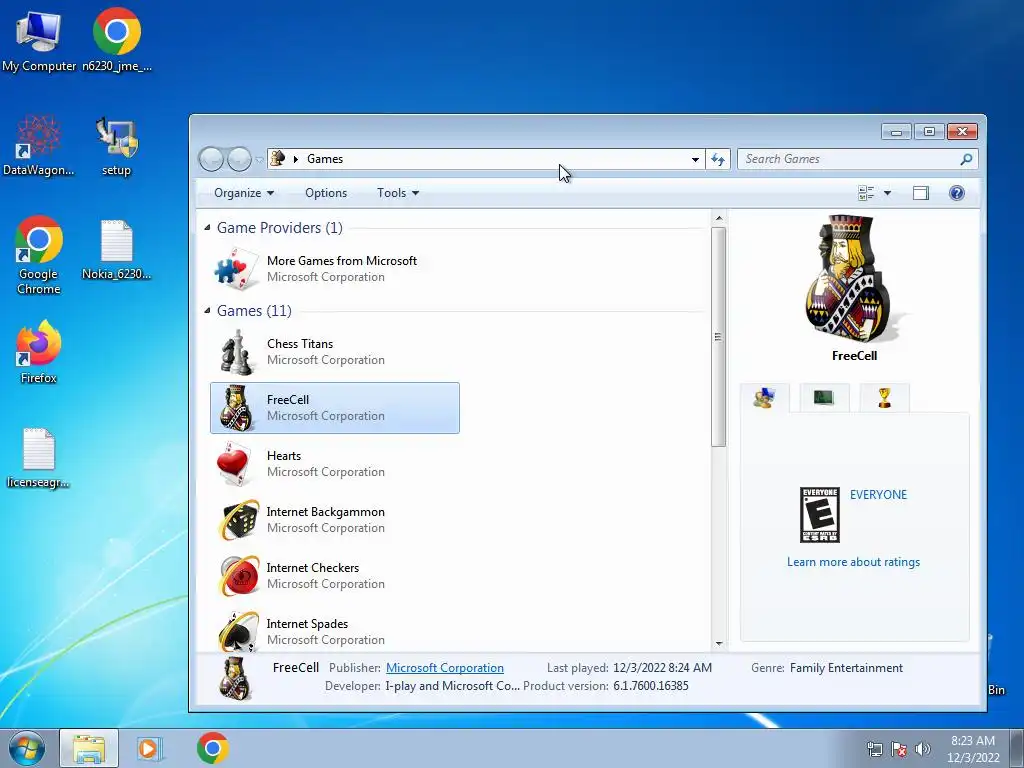Click the arrow before Games in address bar
Screen dimensions: 1024x768
[296, 159]
